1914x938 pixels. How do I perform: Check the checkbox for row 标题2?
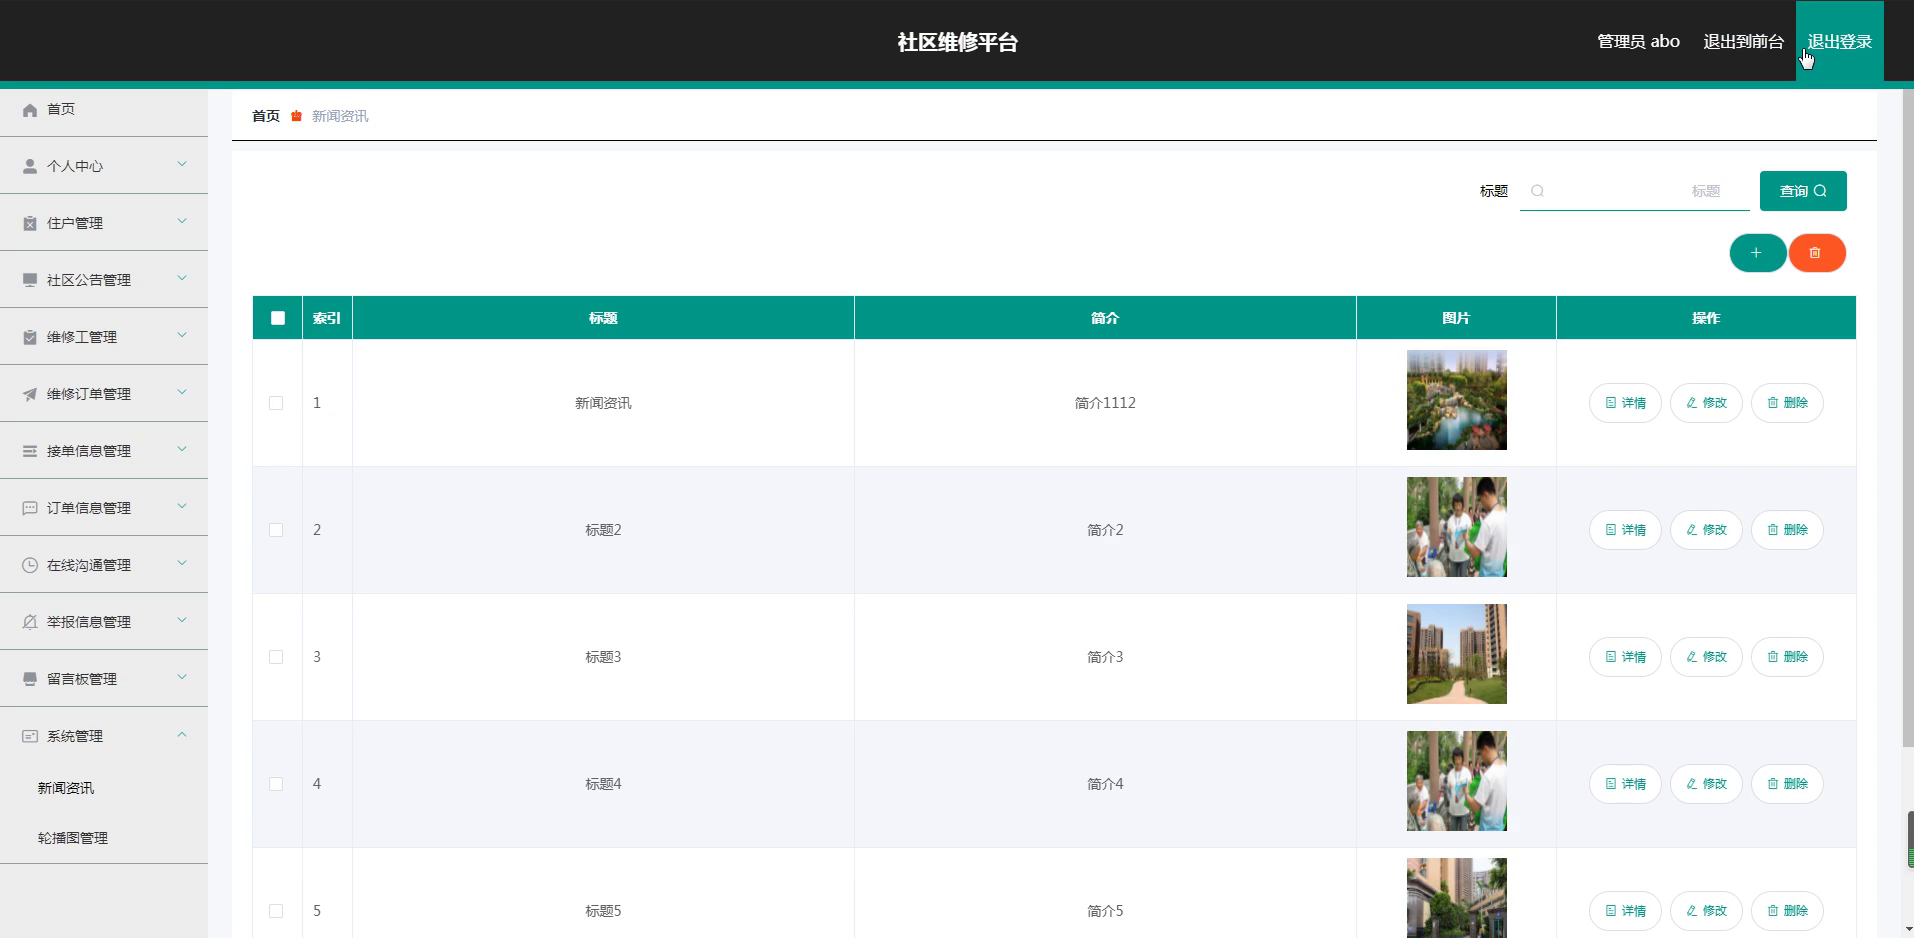click(x=276, y=530)
